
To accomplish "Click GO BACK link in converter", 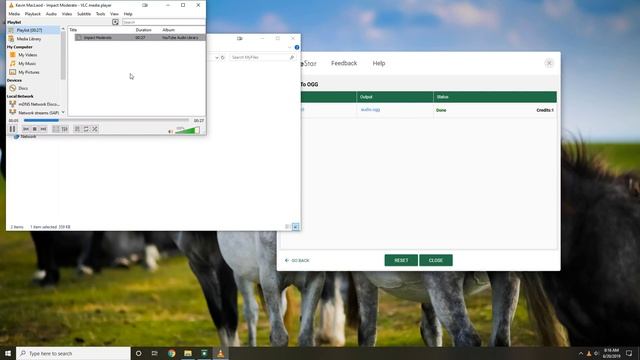I will (297, 260).
